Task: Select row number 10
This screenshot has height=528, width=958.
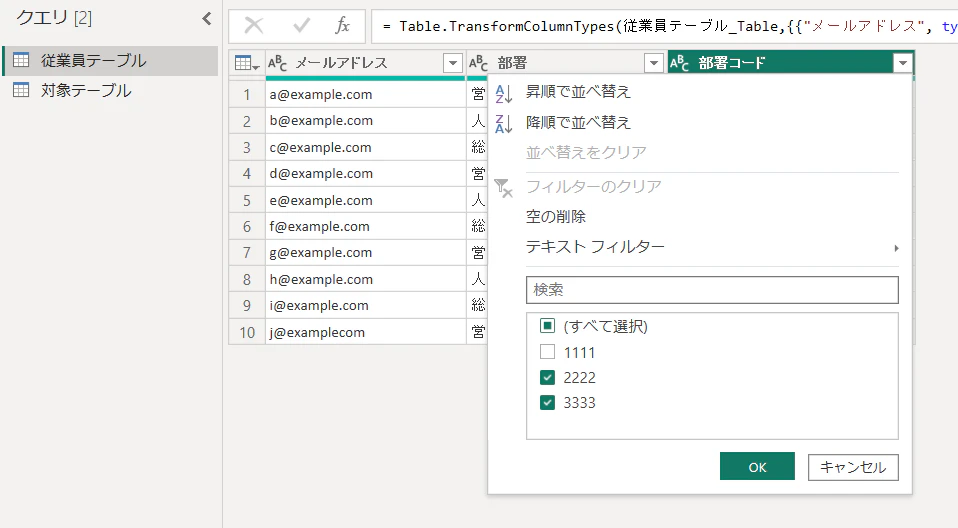Action: pyautogui.click(x=247, y=332)
